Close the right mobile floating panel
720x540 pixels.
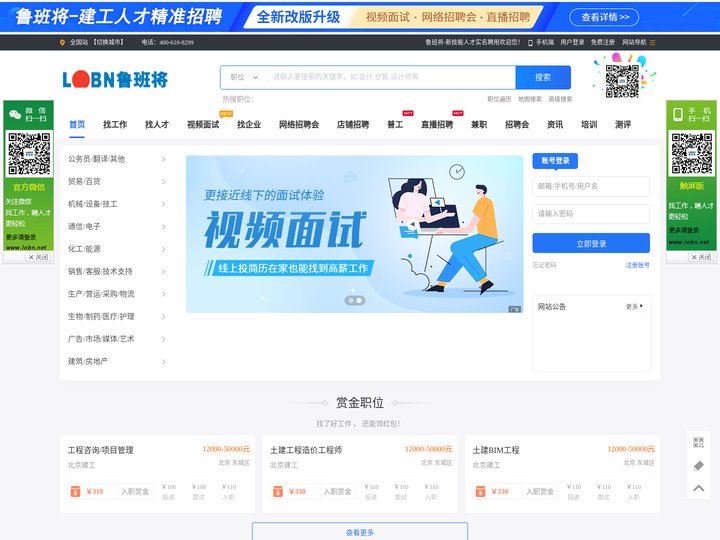point(701,257)
